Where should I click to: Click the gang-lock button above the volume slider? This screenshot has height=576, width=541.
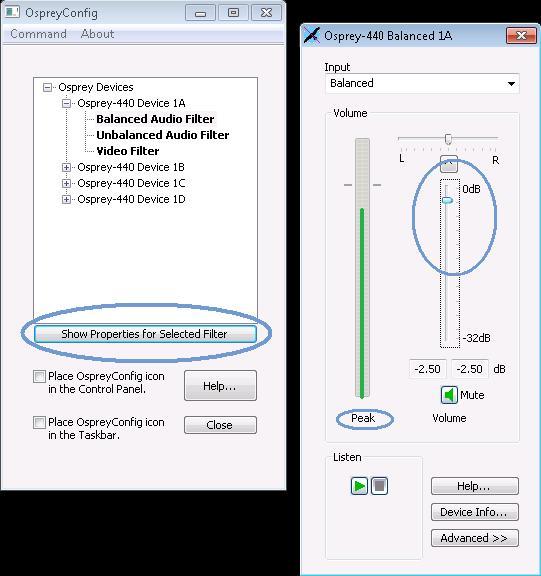449,164
